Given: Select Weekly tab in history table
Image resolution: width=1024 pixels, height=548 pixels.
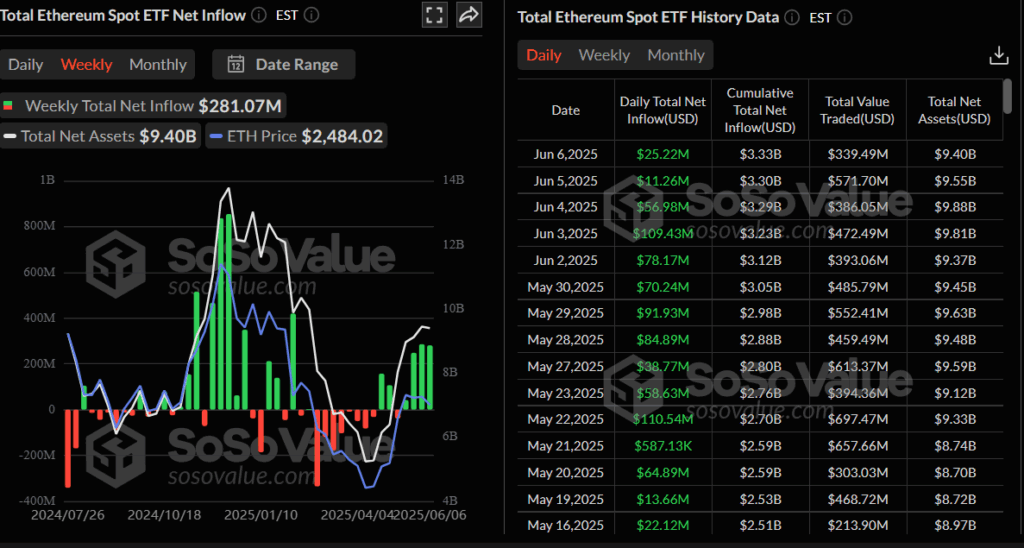Looking at the screenshot, I should (604, 55).
